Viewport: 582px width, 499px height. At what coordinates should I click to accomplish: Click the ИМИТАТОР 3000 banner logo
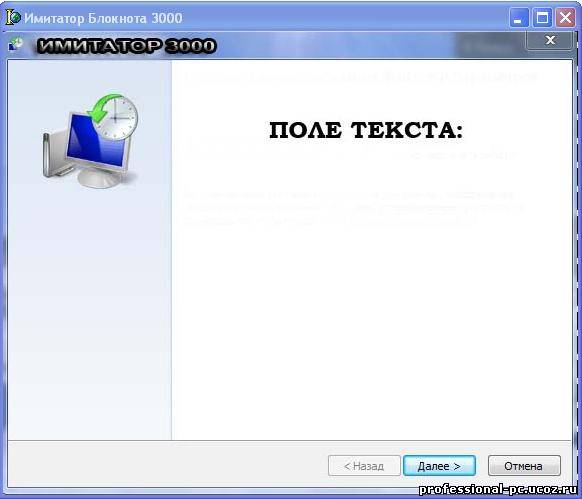126,46
